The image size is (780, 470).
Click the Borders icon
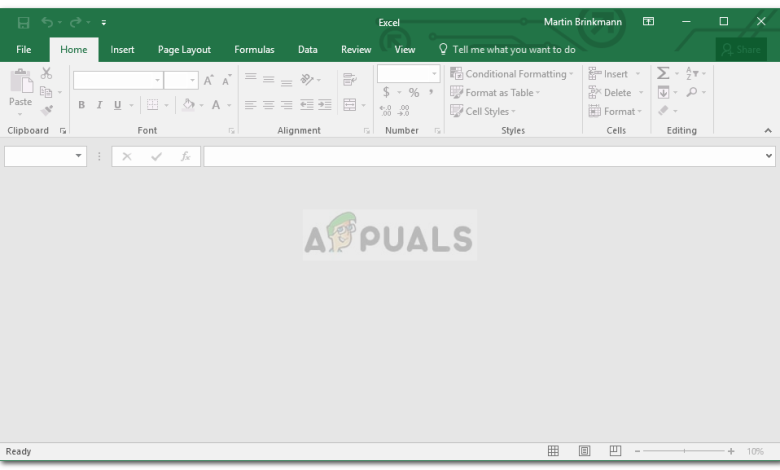tap(153, 104)
